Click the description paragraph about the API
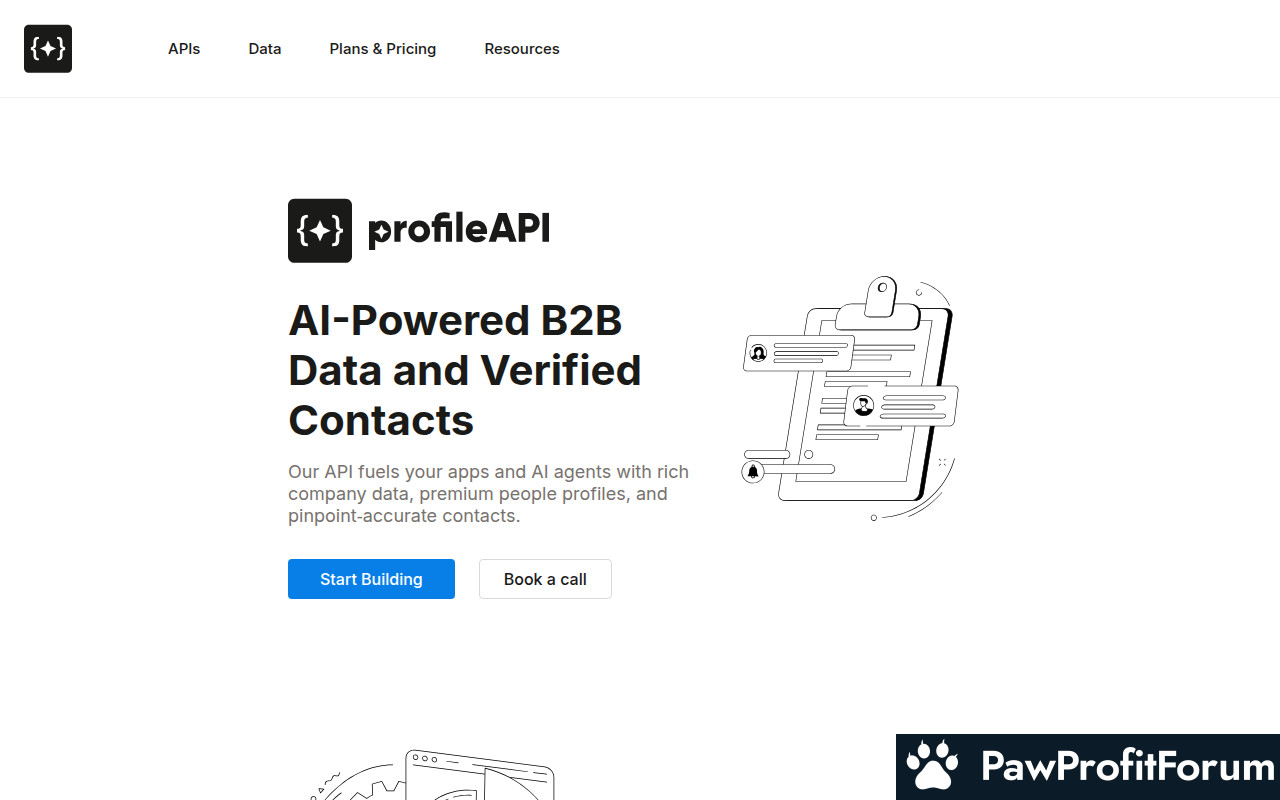 pyautogui.click(x=488, y=494)
